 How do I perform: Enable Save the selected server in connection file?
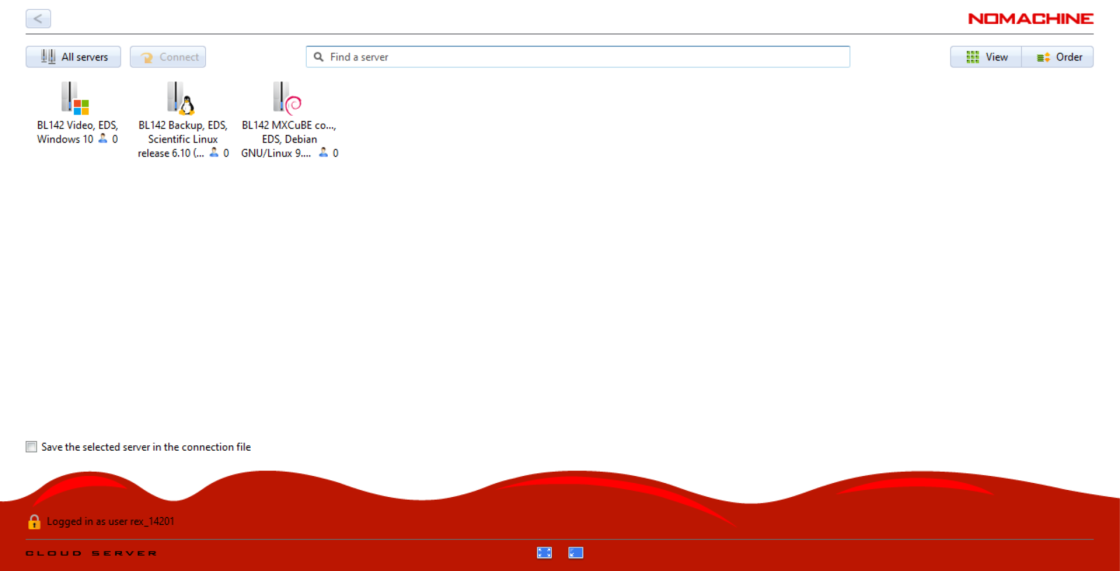(x=31, y=447)
